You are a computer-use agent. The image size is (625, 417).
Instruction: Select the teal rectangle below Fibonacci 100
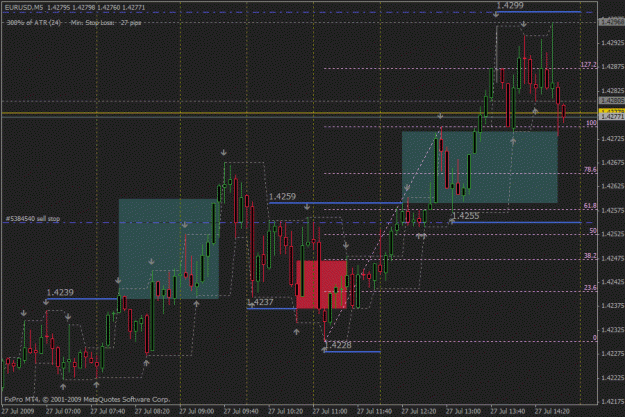[x=480, y=167]
